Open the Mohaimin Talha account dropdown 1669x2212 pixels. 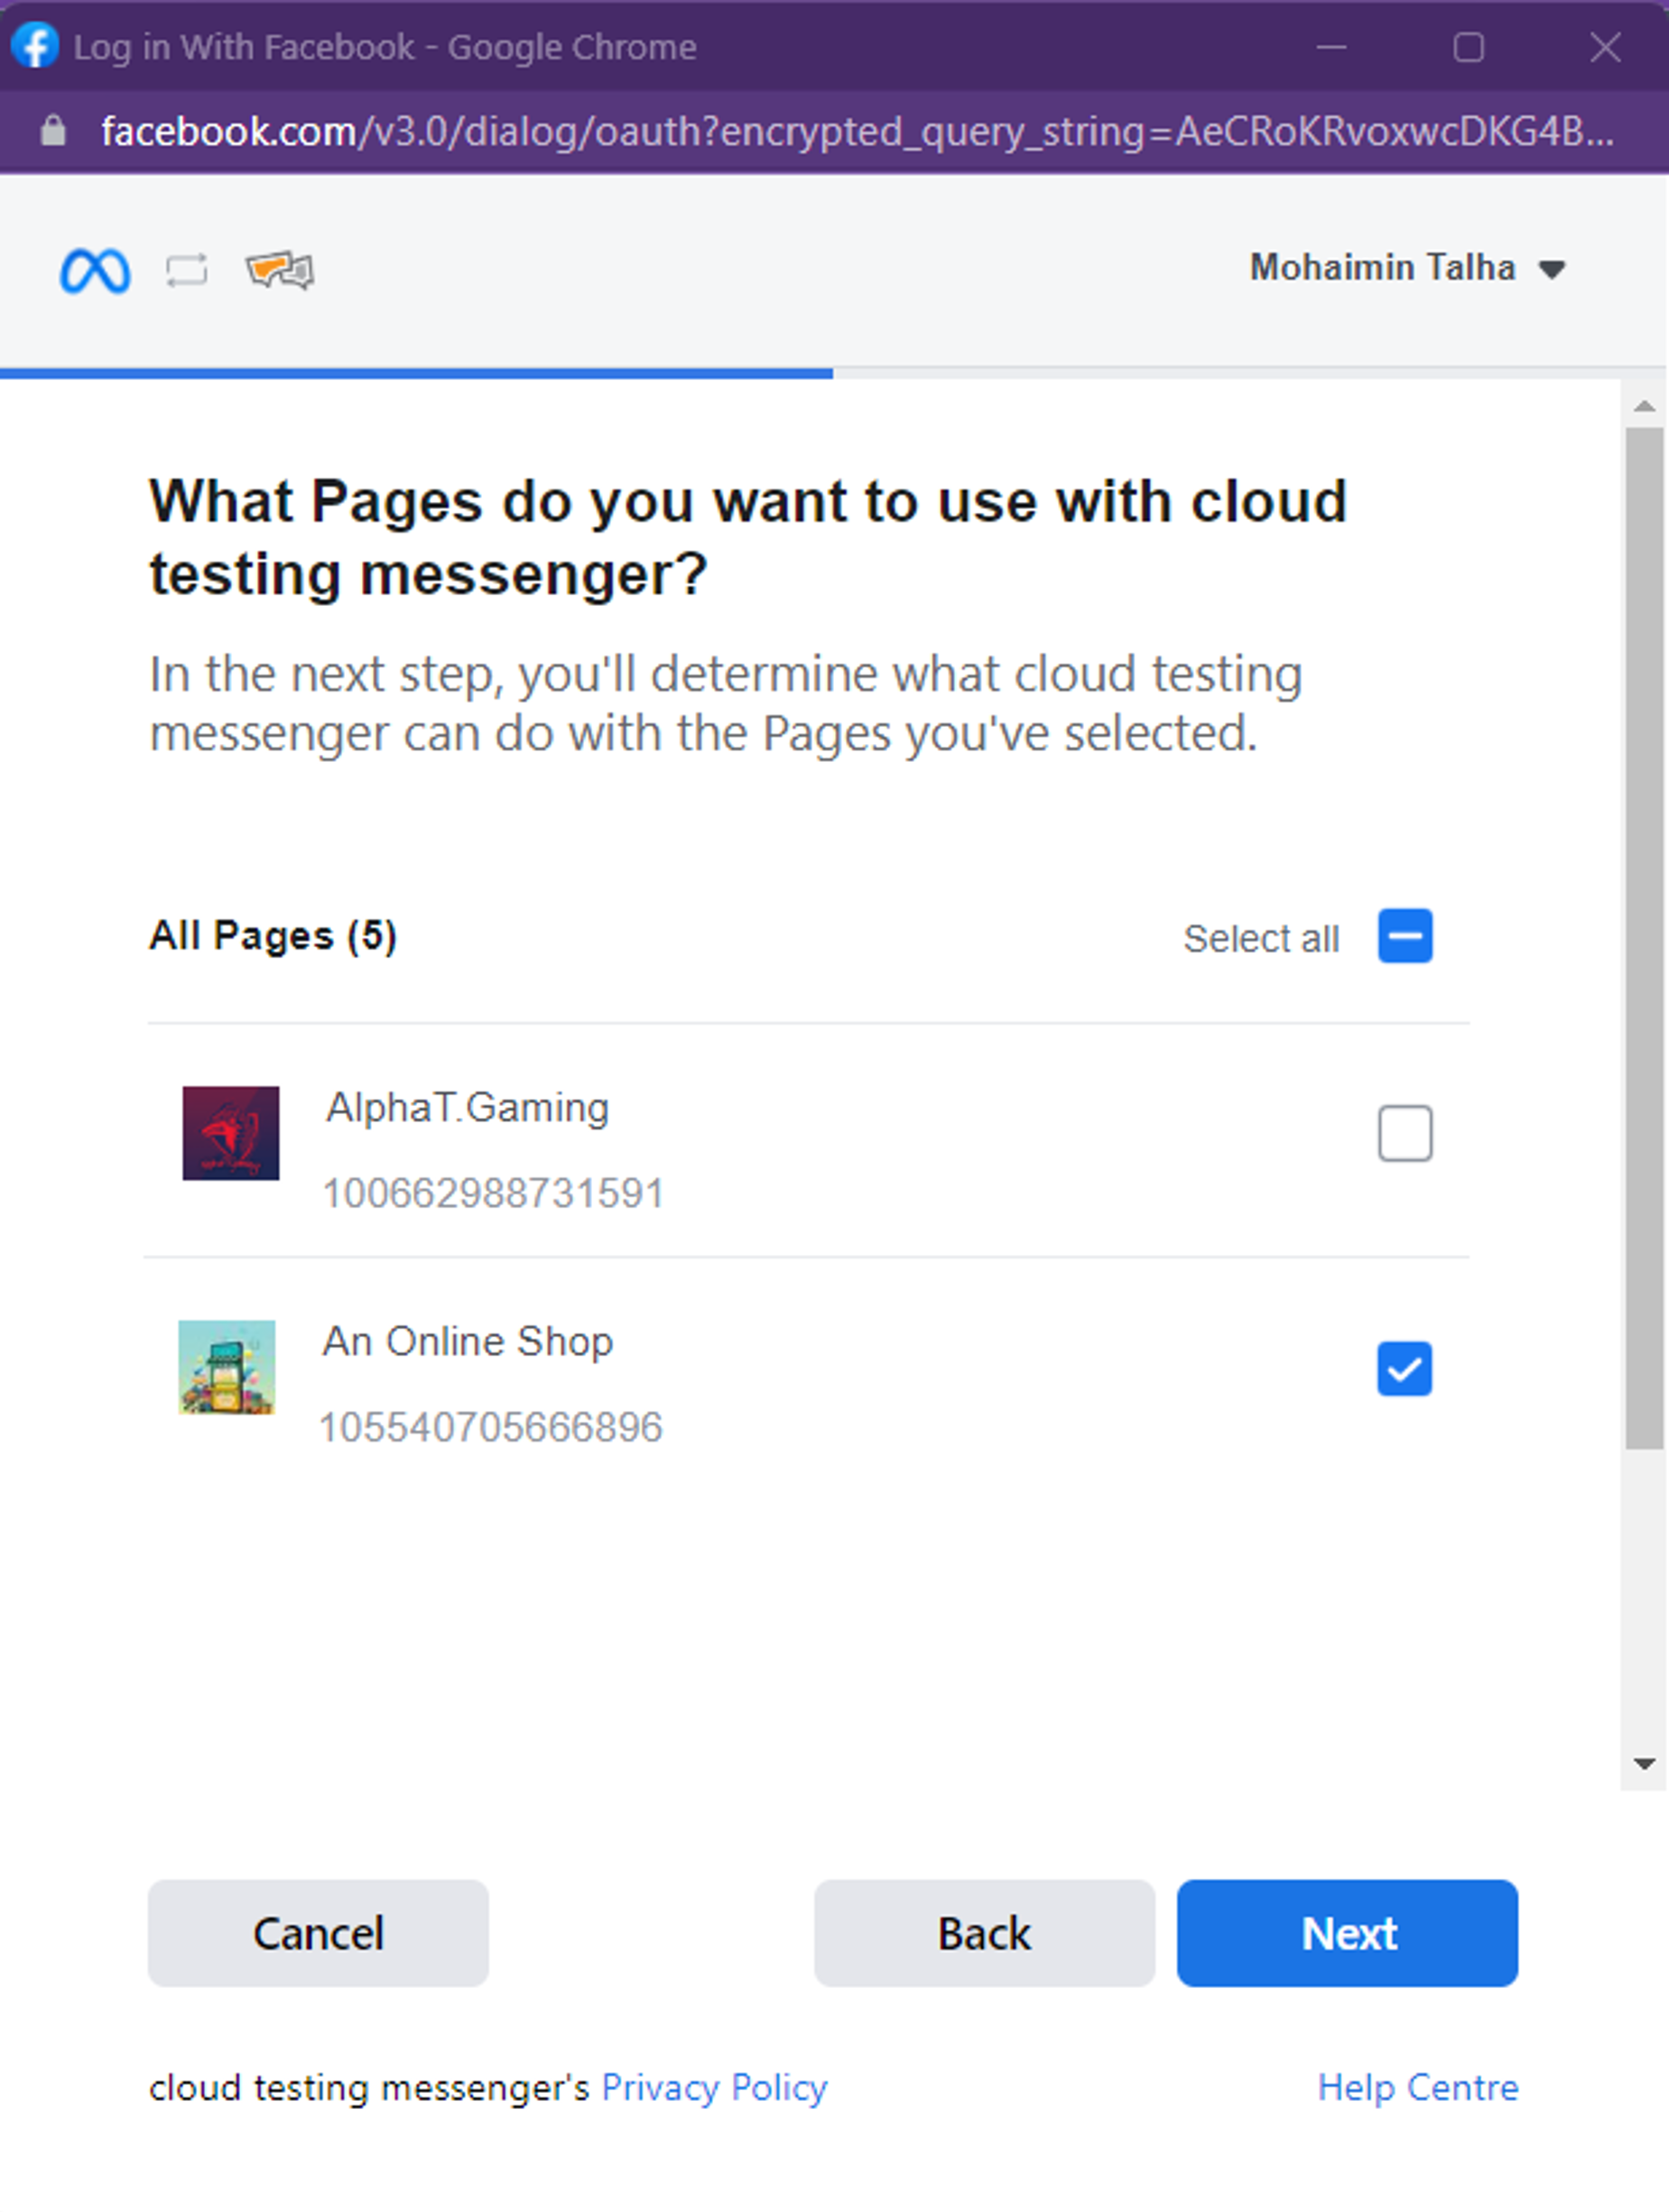tap(1408, 268)
